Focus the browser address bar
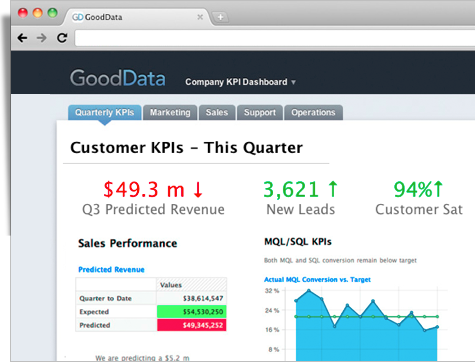This screenshot has height=362, width=475. [275, 38]
